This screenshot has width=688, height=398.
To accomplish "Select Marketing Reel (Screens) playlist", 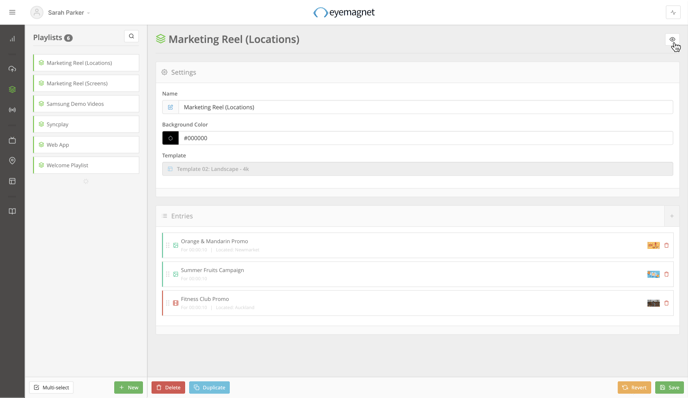I will tap(86, 83).
